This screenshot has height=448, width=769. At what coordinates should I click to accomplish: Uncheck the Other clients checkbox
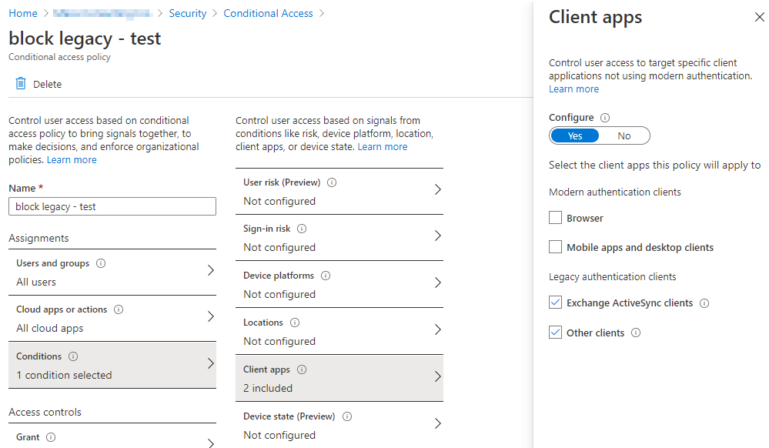point(555,332)
